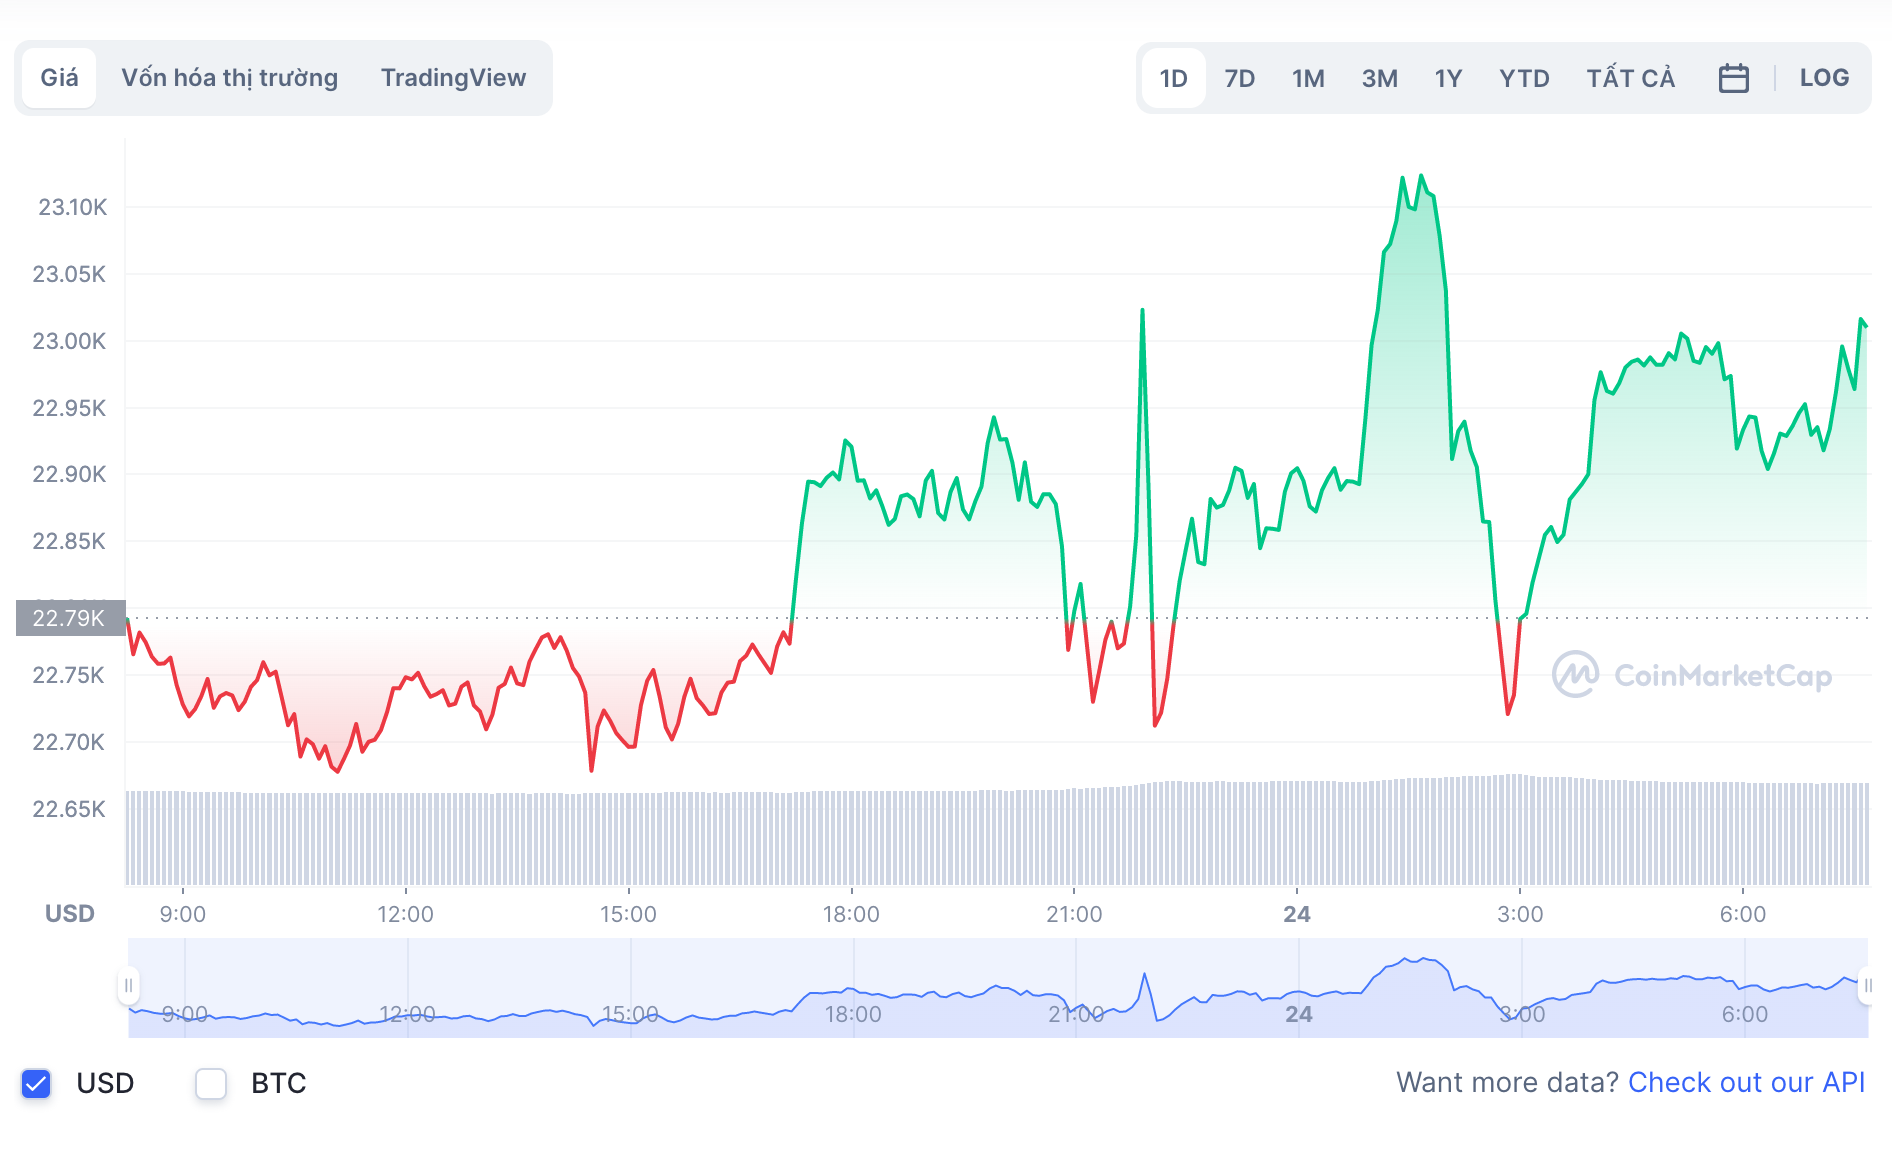
Task: Click the 12:00 main x-axis label
Action: pos(405,914)
